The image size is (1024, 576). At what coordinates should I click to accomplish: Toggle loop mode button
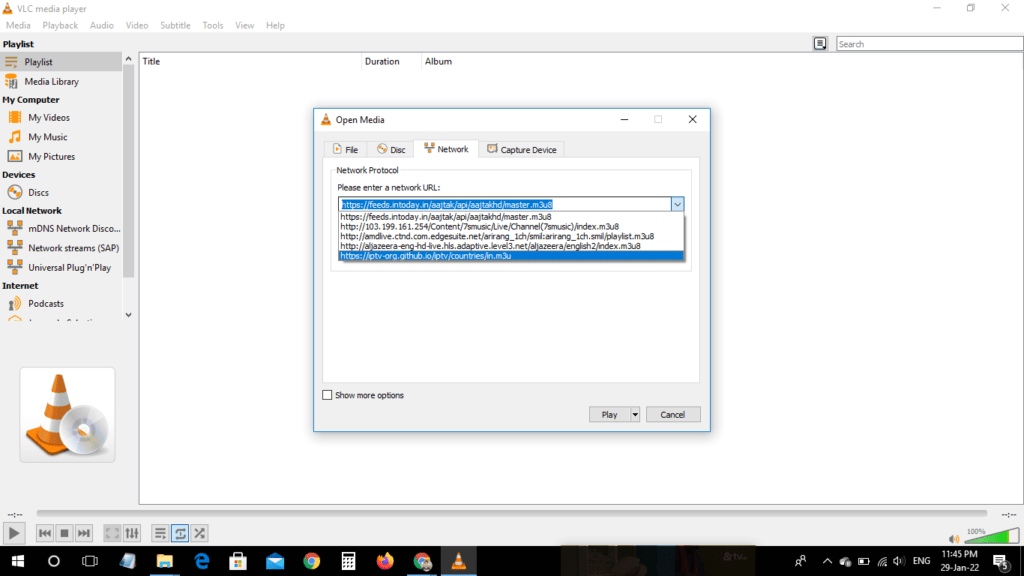coord(180,534)
